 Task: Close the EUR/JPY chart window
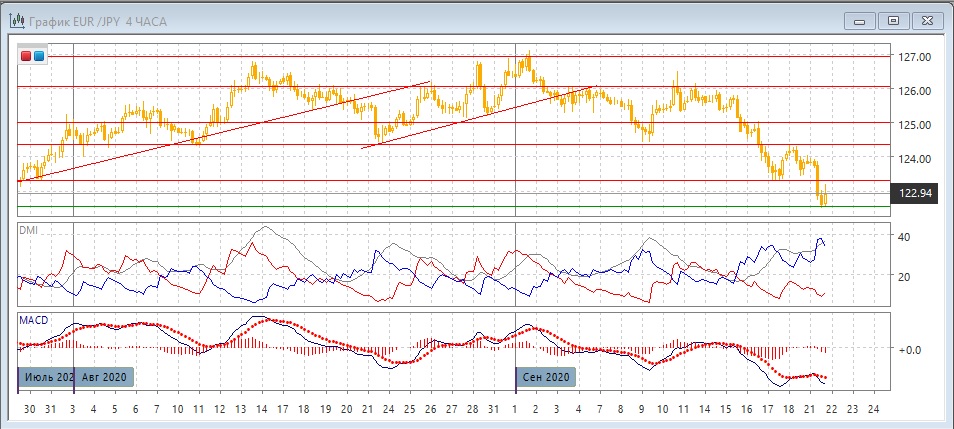click(927, 20)
